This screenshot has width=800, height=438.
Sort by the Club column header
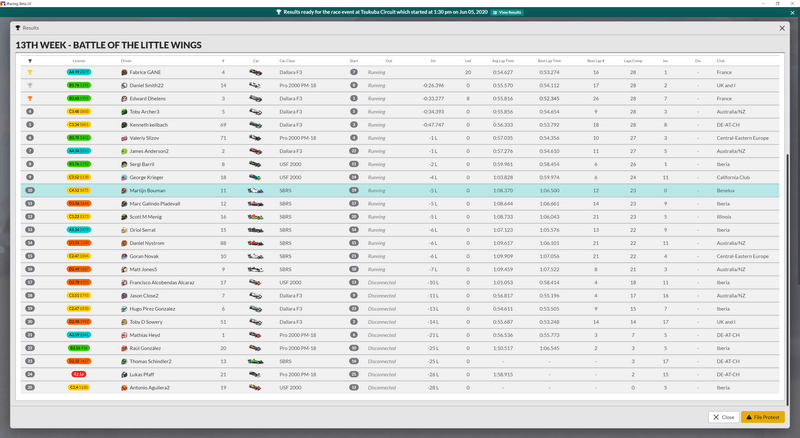[720, 61]
